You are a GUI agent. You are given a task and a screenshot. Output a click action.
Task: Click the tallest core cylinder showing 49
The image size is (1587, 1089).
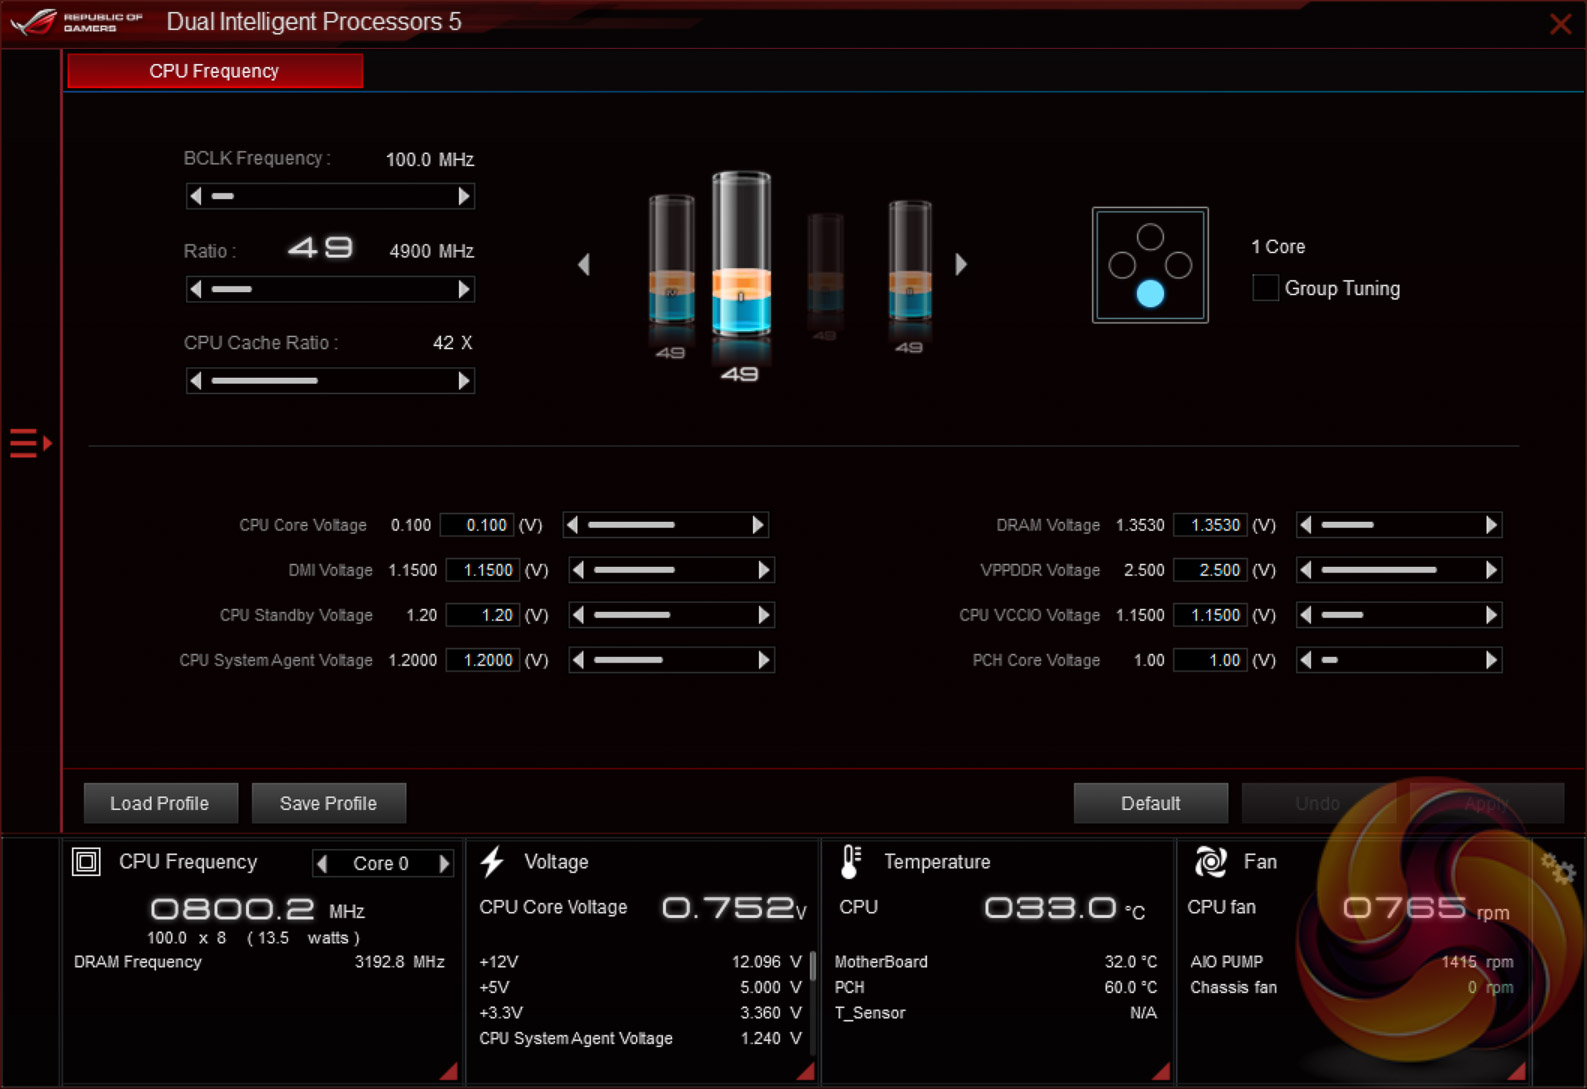741,255
